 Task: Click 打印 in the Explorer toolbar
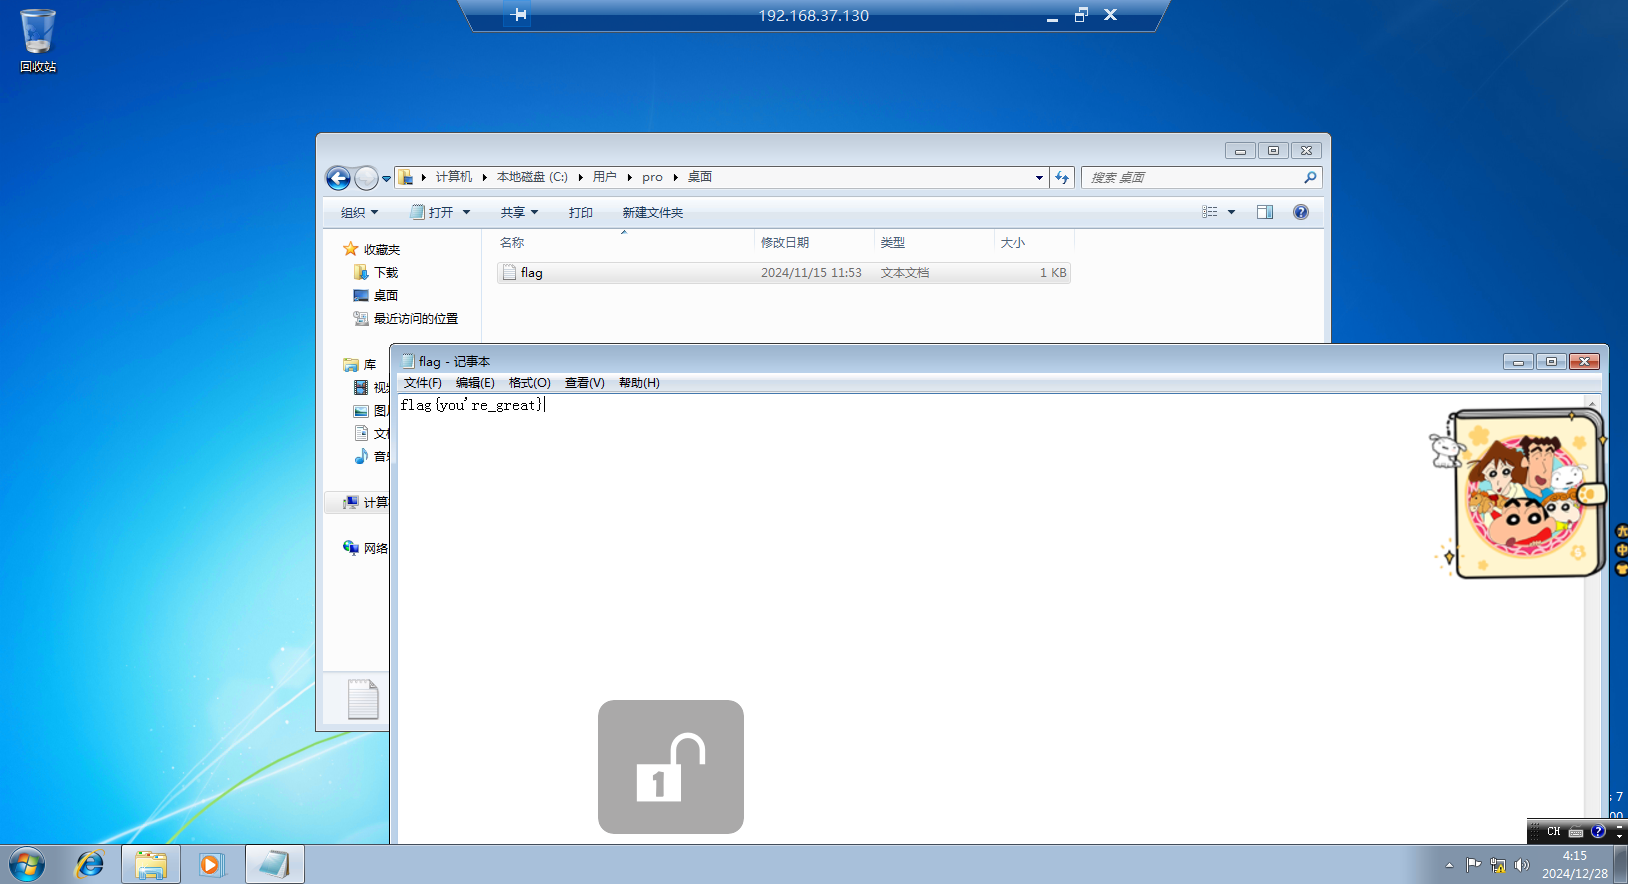point(580,212)
